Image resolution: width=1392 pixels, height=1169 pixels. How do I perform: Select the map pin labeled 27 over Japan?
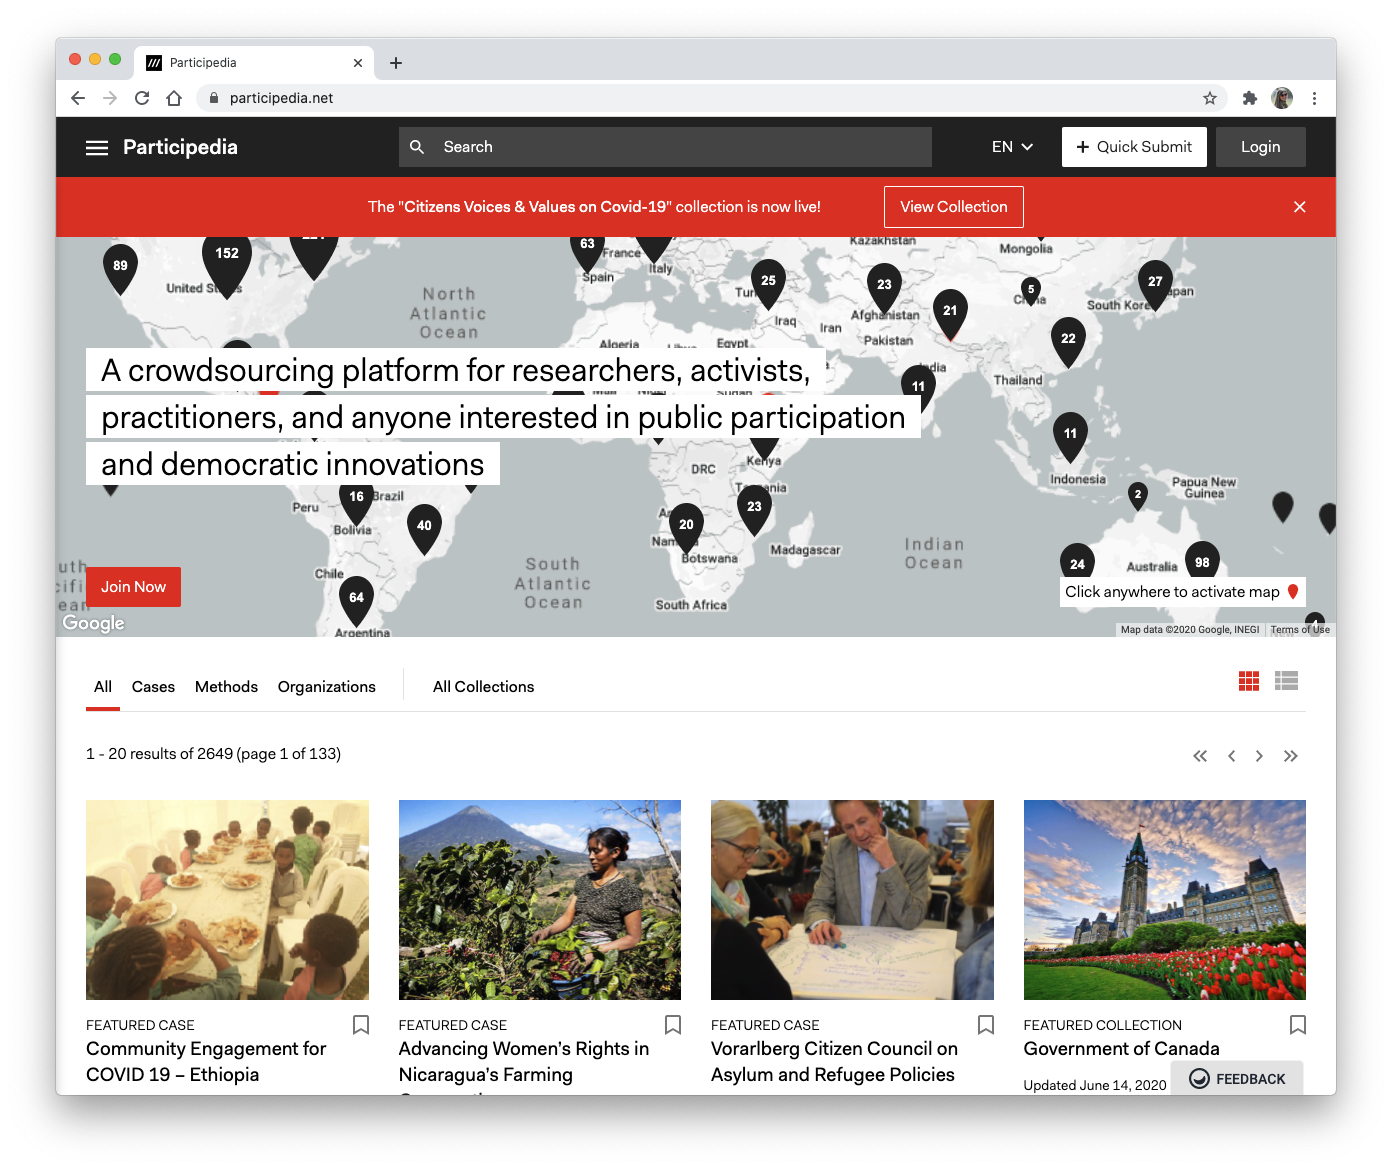1155,284
